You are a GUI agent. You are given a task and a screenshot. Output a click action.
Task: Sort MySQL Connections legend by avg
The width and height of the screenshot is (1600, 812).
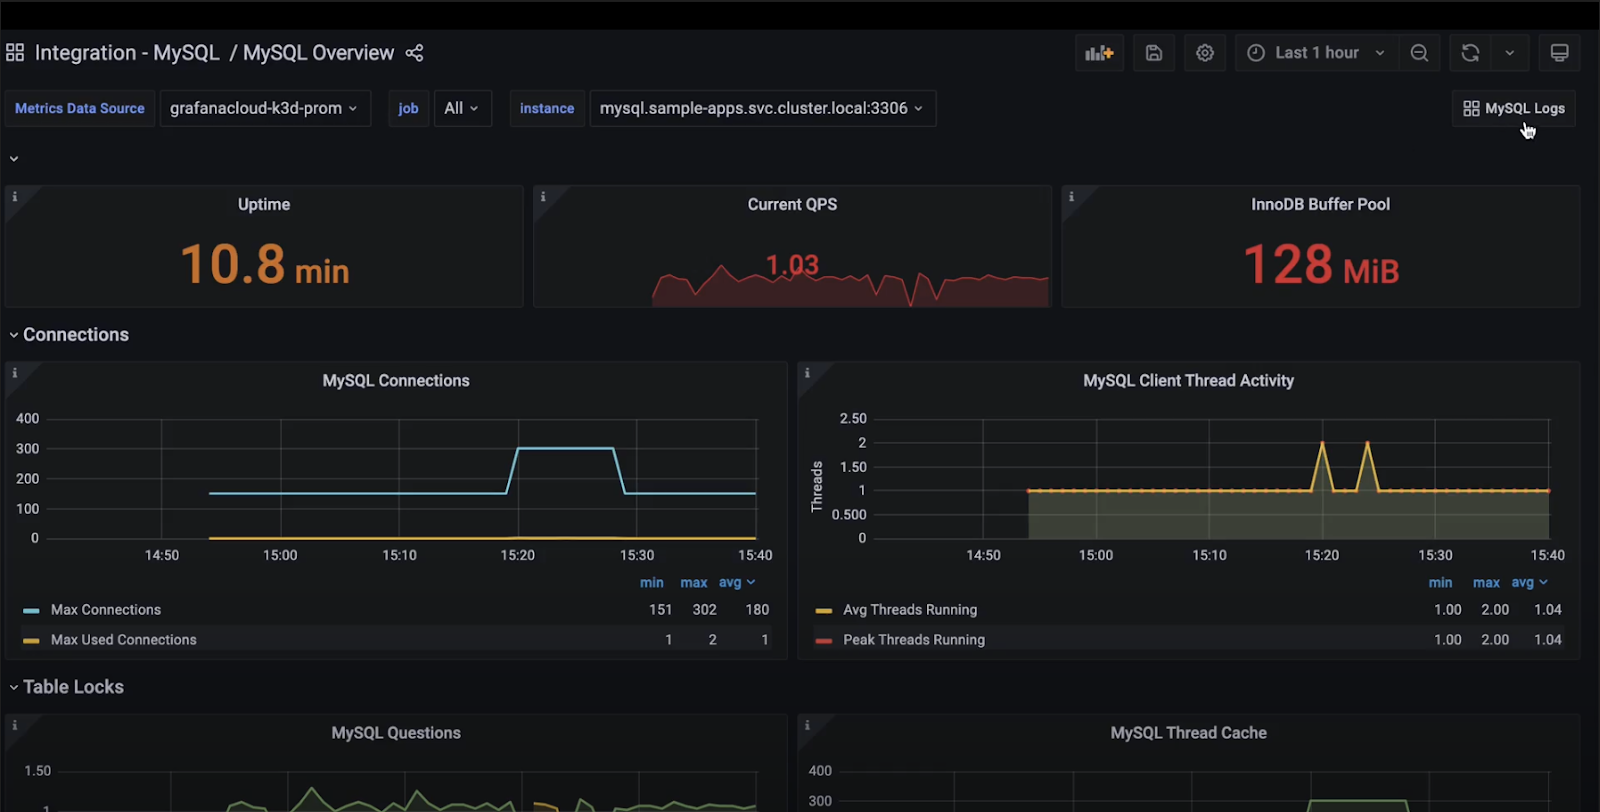[x=737, y=583]
